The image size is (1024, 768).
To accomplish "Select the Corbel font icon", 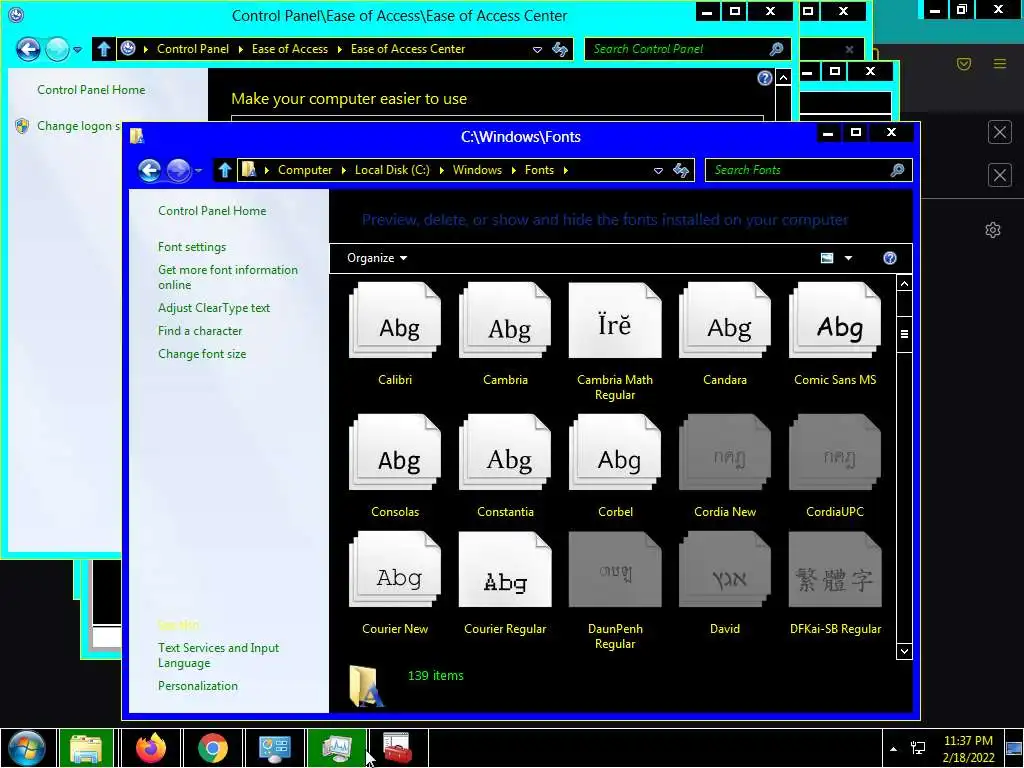I will point(615,452).
